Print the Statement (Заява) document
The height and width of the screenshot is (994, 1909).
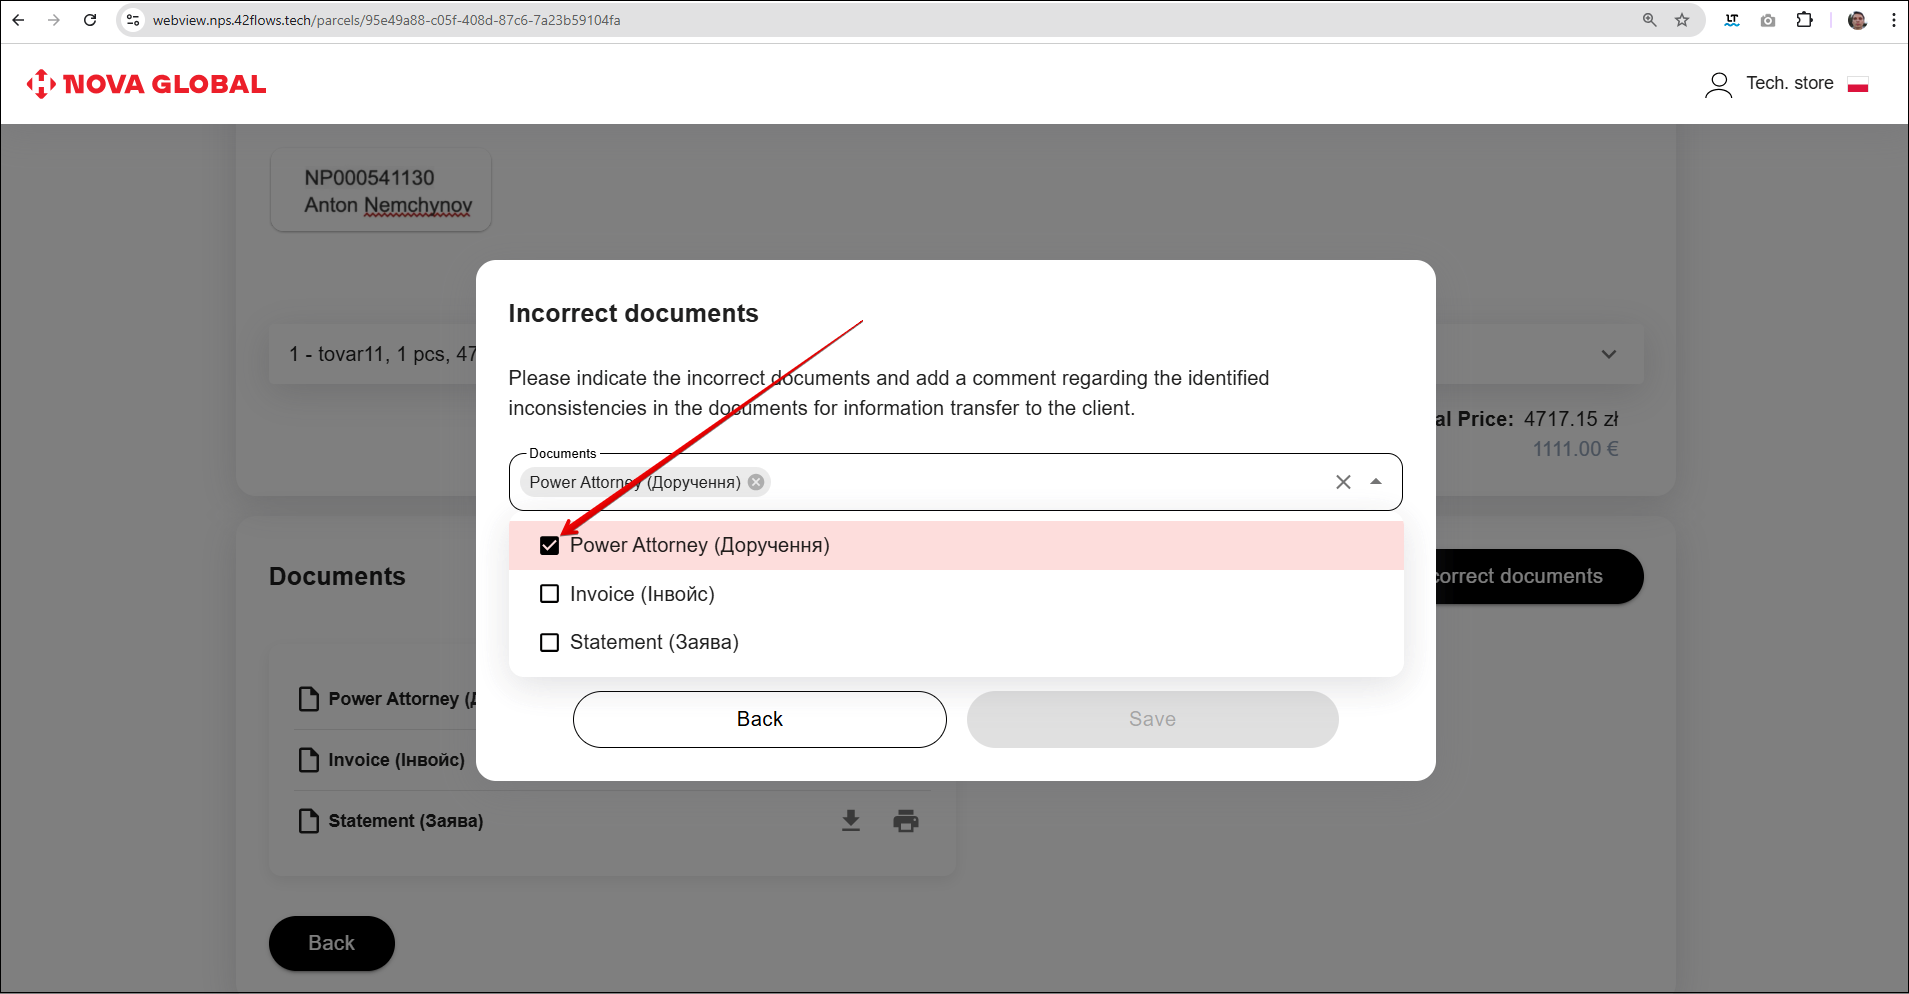pyautogui.click(x=906, y=821)
